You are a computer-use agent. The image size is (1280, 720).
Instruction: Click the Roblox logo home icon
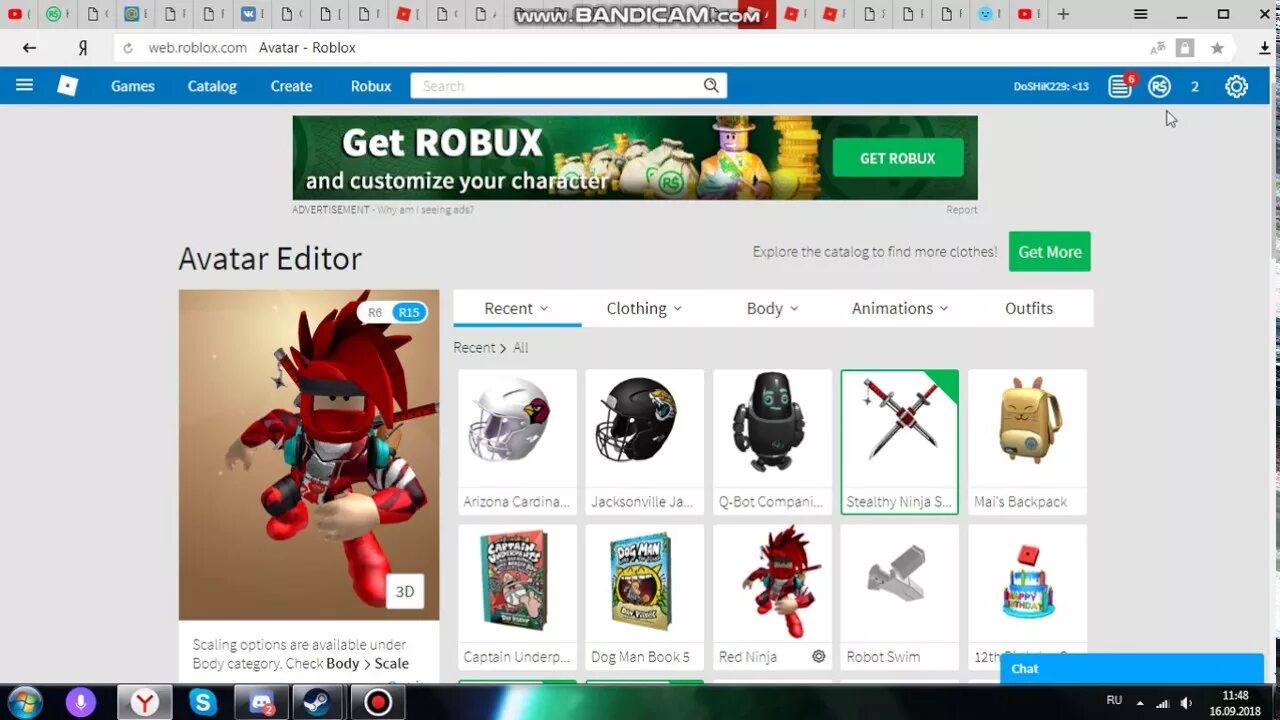(x=67, y=86)
